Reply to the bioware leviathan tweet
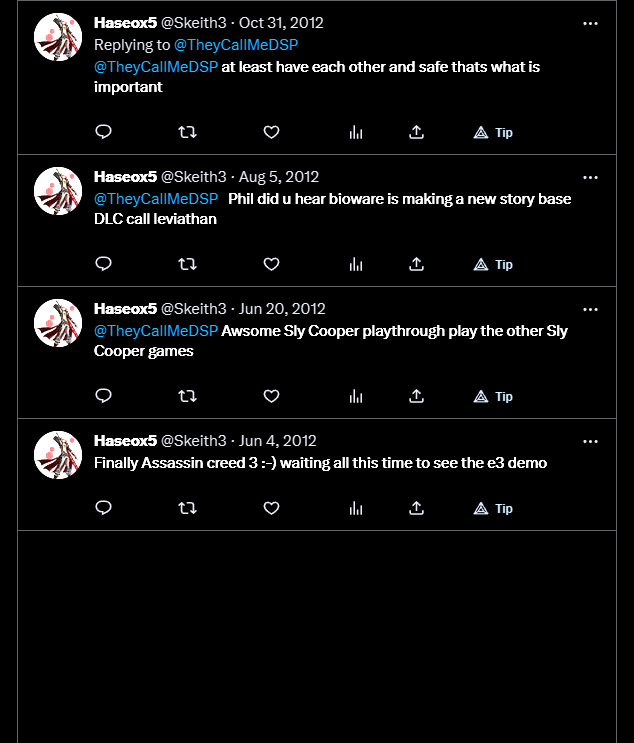The height and width of the screenshot is (743, 634). 103,263
